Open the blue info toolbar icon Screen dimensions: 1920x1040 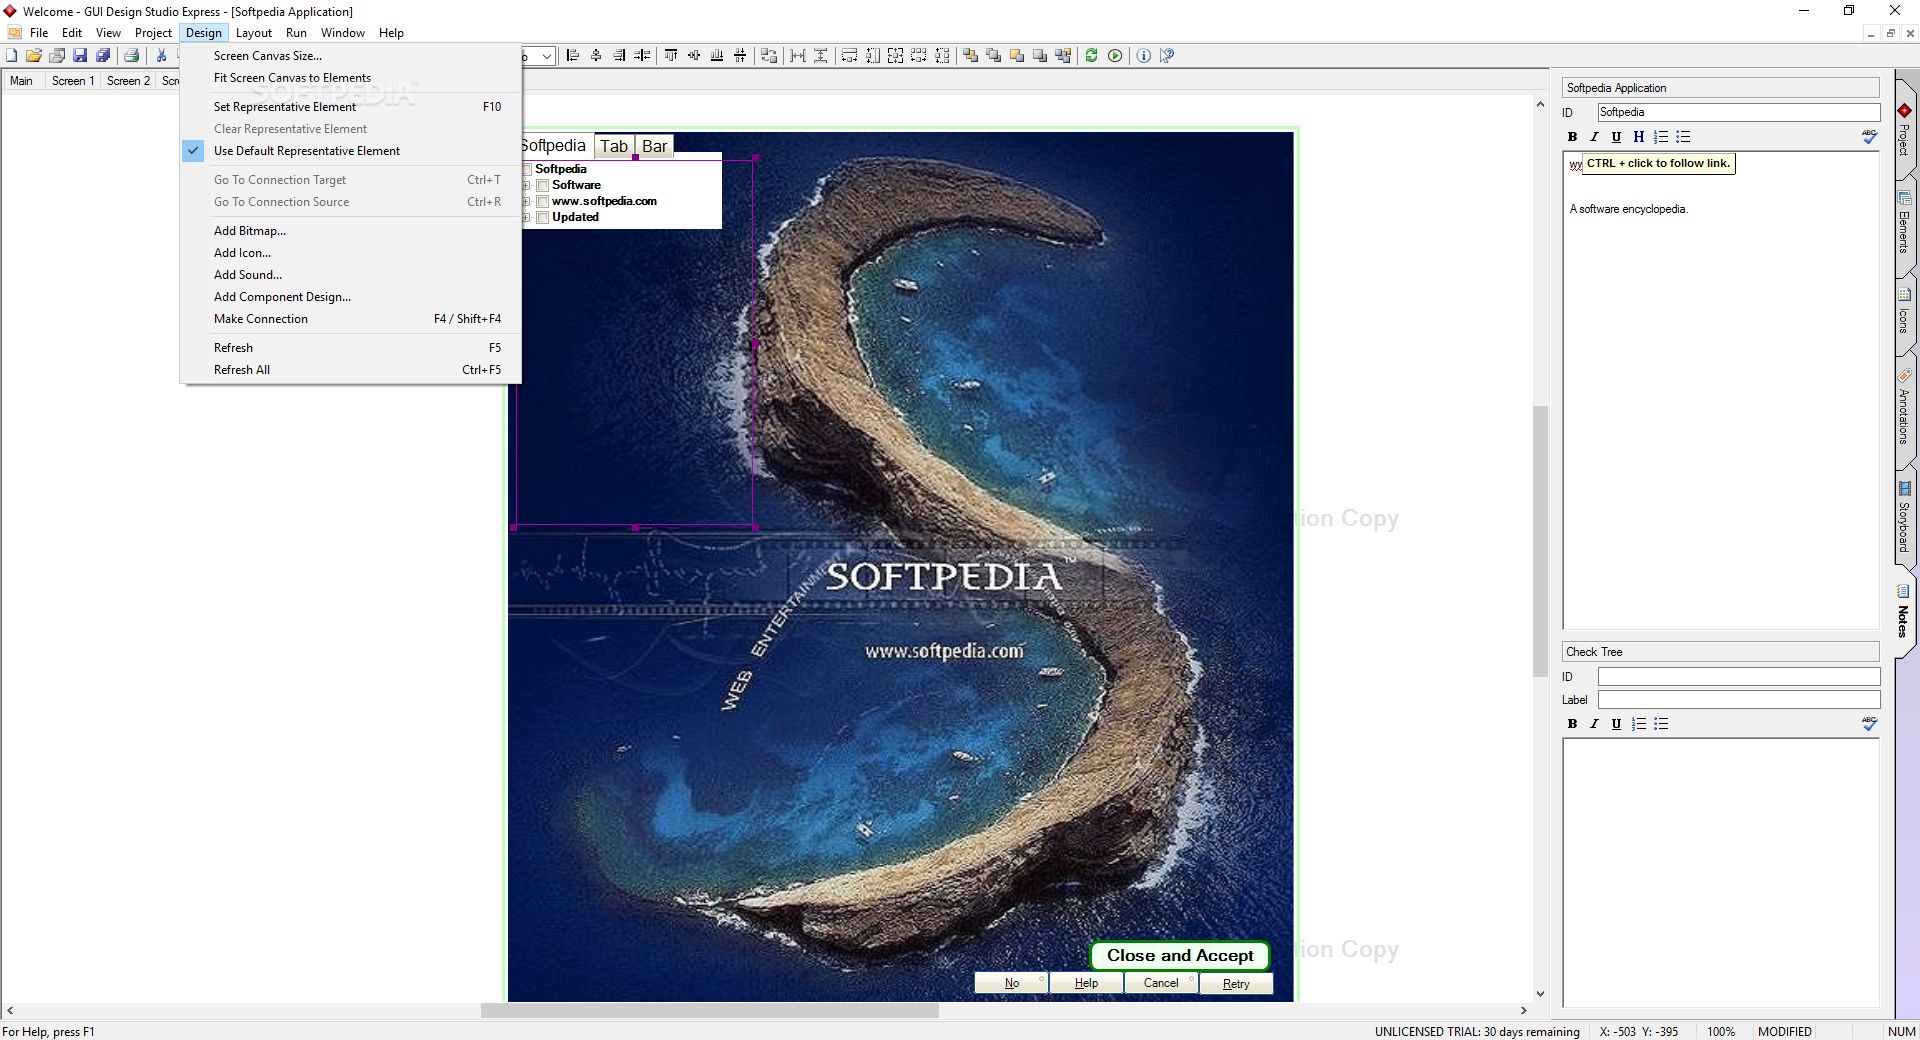pyautogui.click(x=1143, y=56)
